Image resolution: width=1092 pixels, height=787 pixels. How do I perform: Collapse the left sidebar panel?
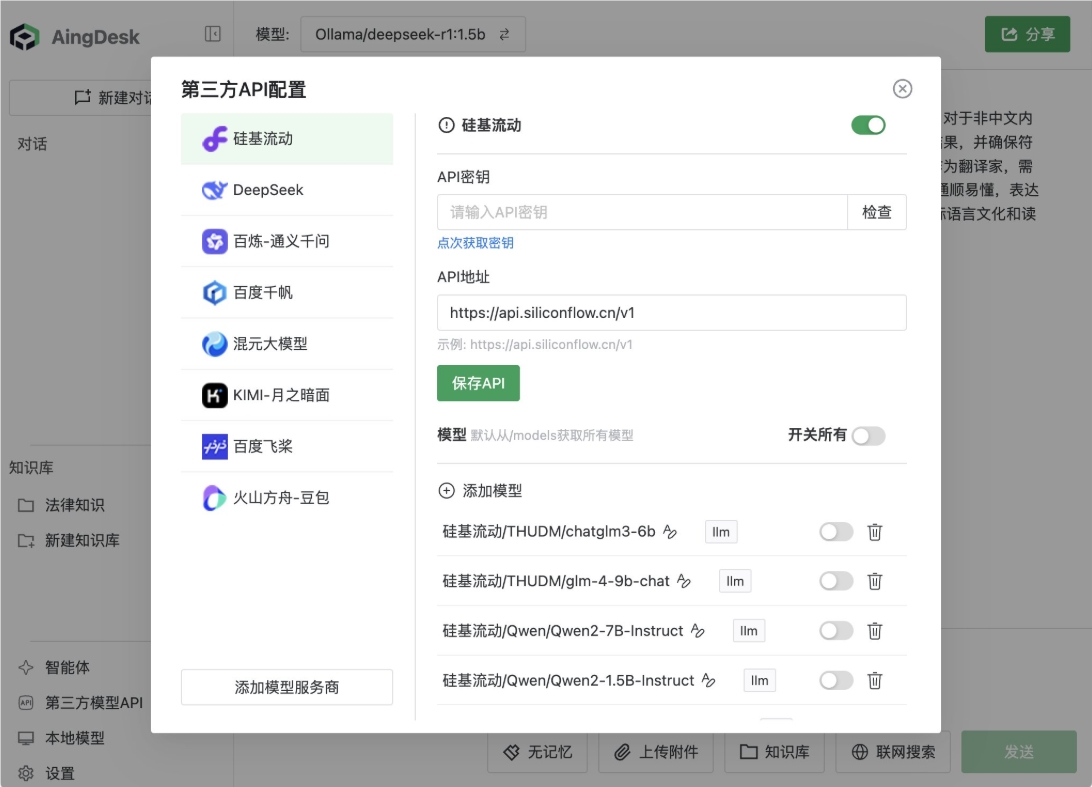tap(211, 33)
